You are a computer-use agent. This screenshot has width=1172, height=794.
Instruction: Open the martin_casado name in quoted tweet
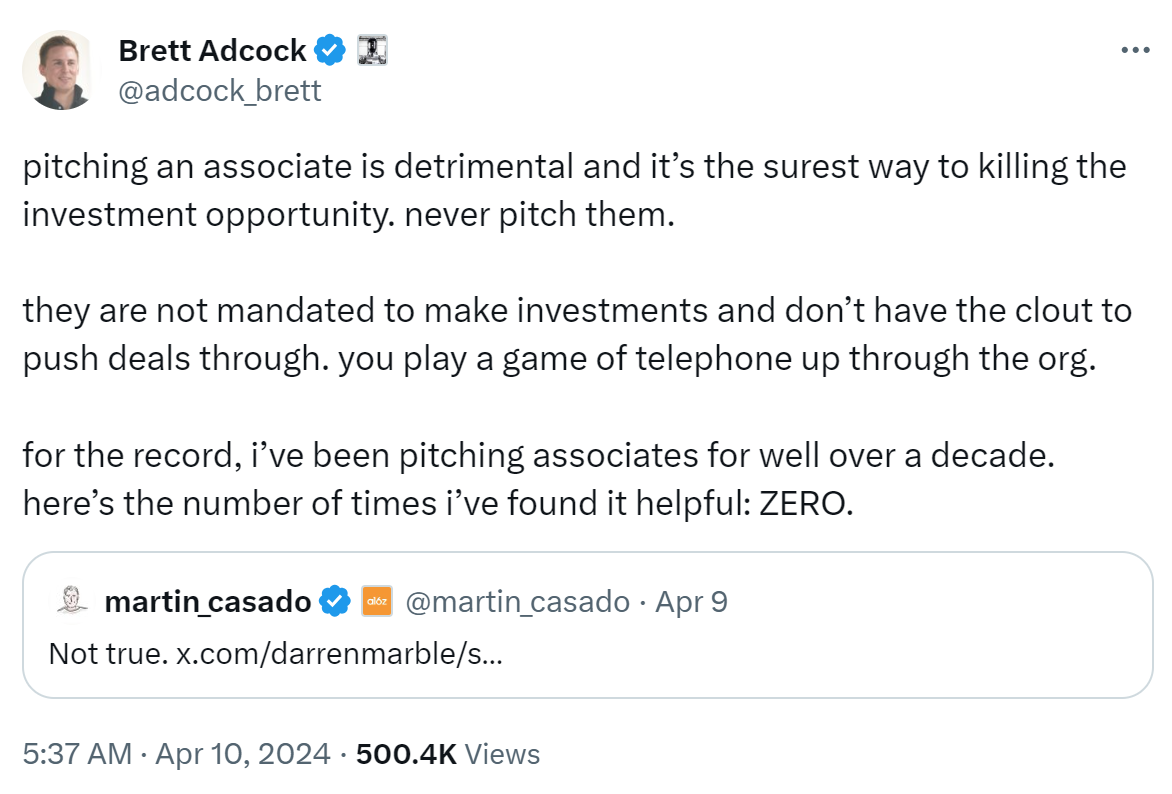click(x=208, y=601)
